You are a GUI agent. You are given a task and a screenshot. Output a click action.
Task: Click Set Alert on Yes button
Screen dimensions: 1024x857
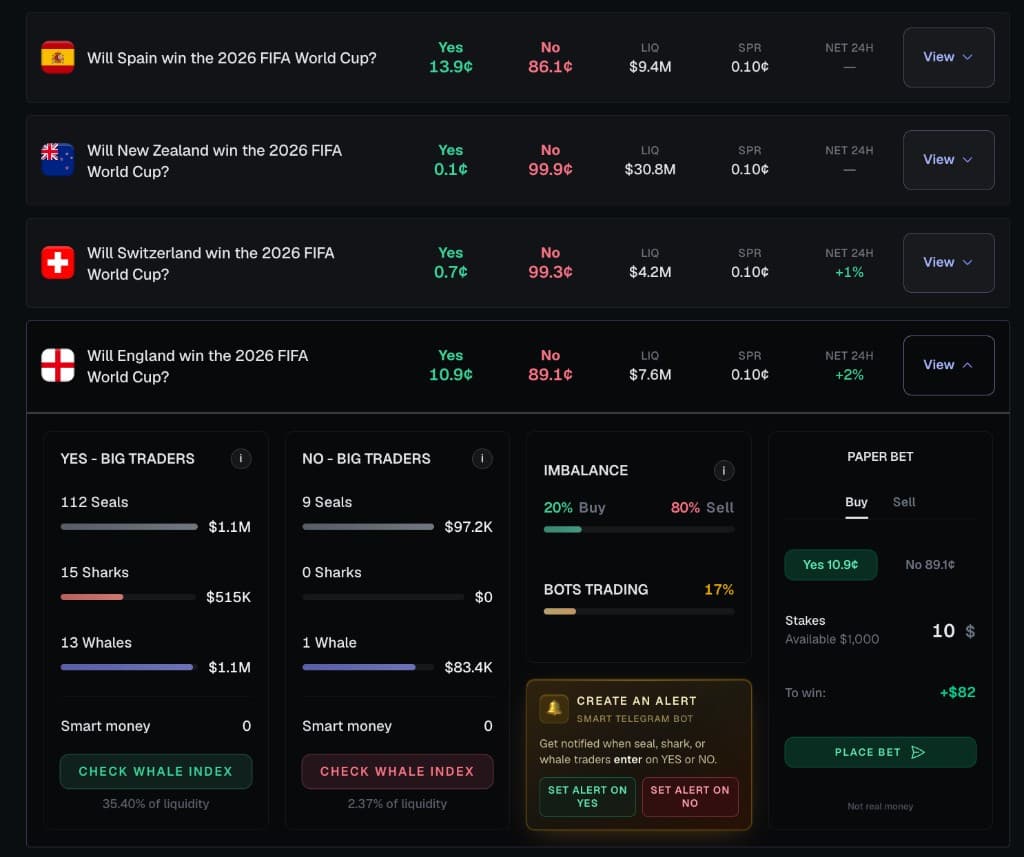pyautogui.click(x=587, y=797)
